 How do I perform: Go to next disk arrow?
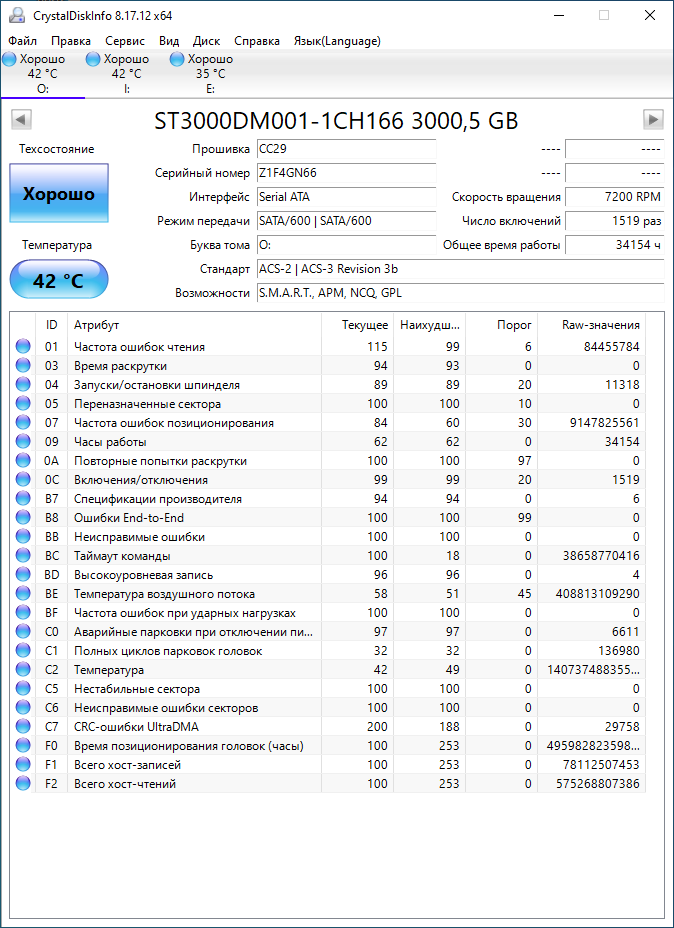653,120
